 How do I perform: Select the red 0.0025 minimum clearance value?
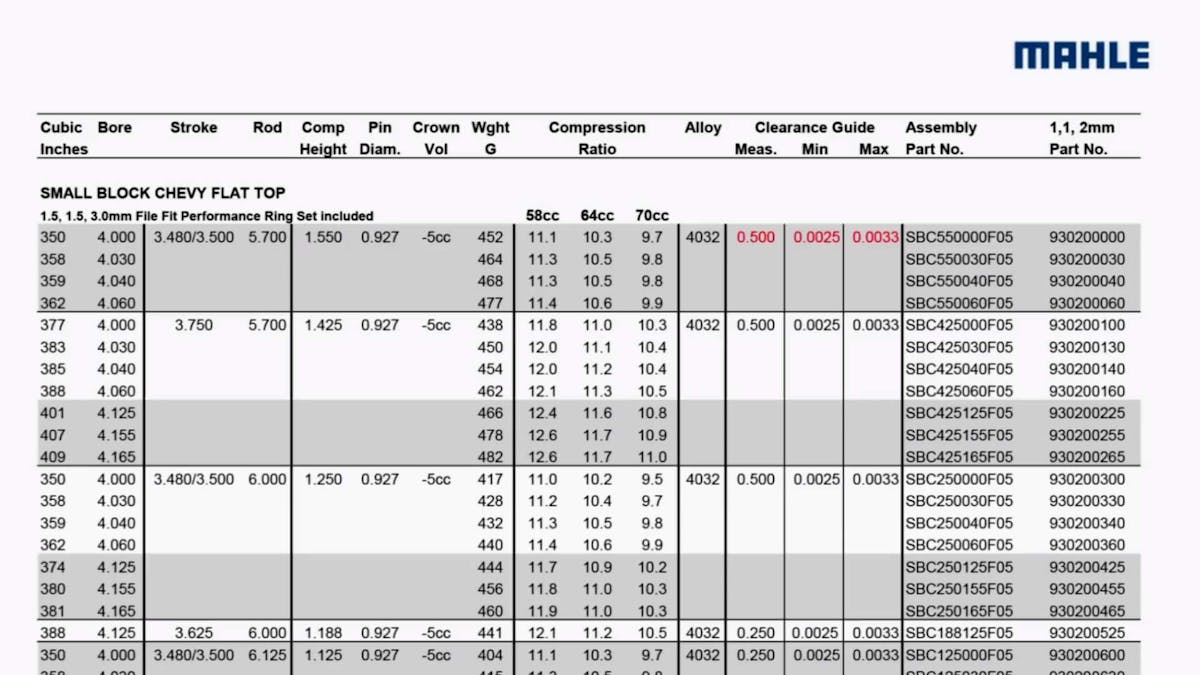coord(816,238)
